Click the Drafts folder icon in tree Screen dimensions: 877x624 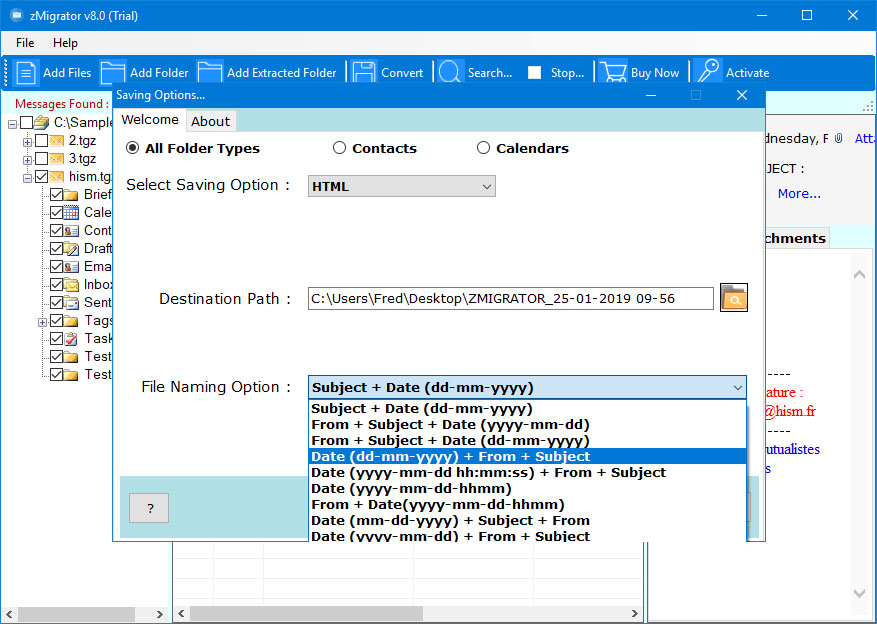click(x=70, y=248)
